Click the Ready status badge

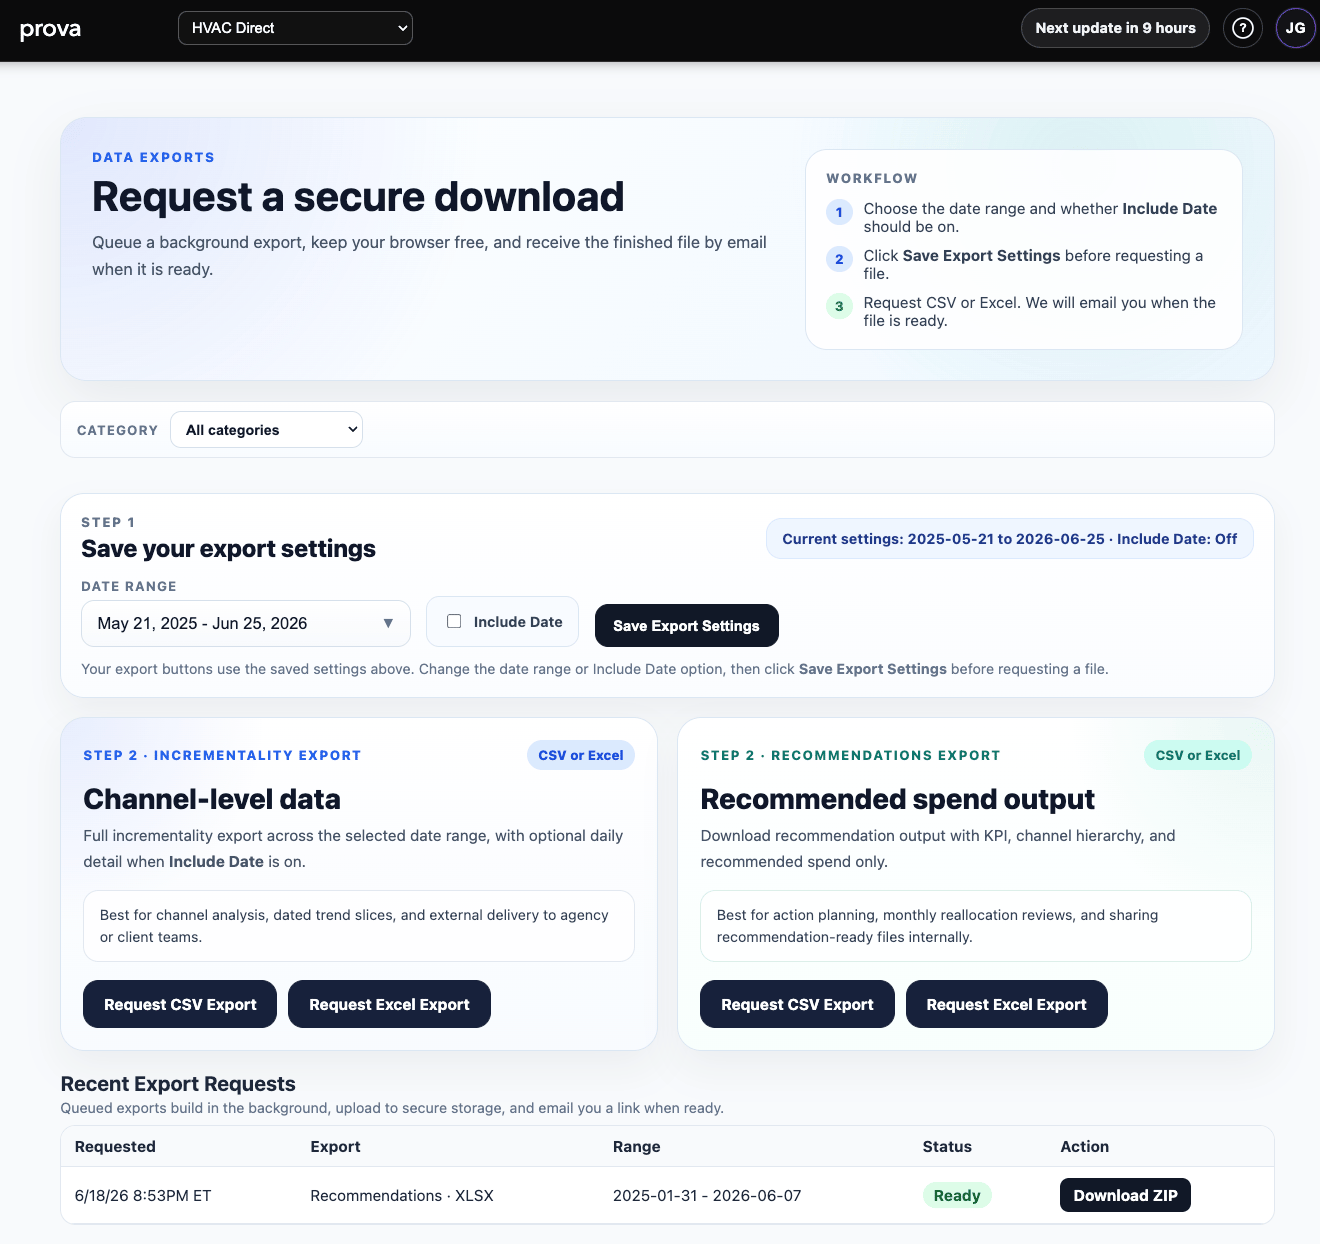click(956, 1195)
